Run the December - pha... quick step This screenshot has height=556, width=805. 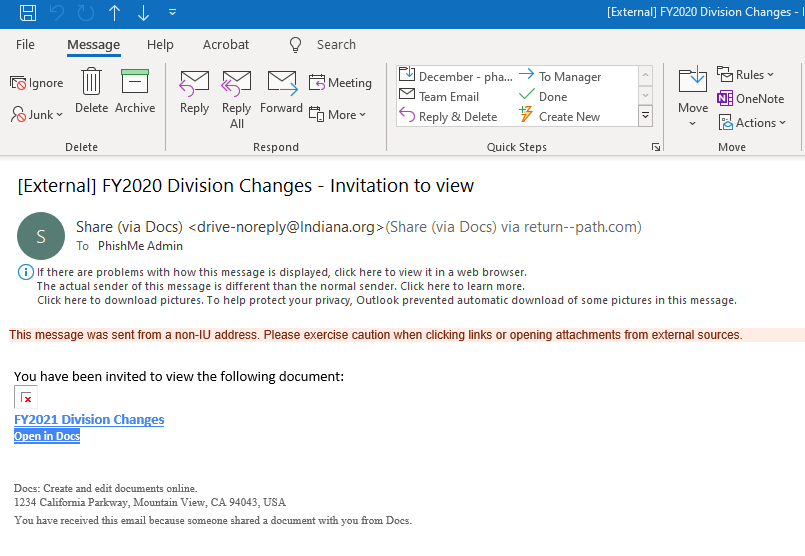[456, 76]
